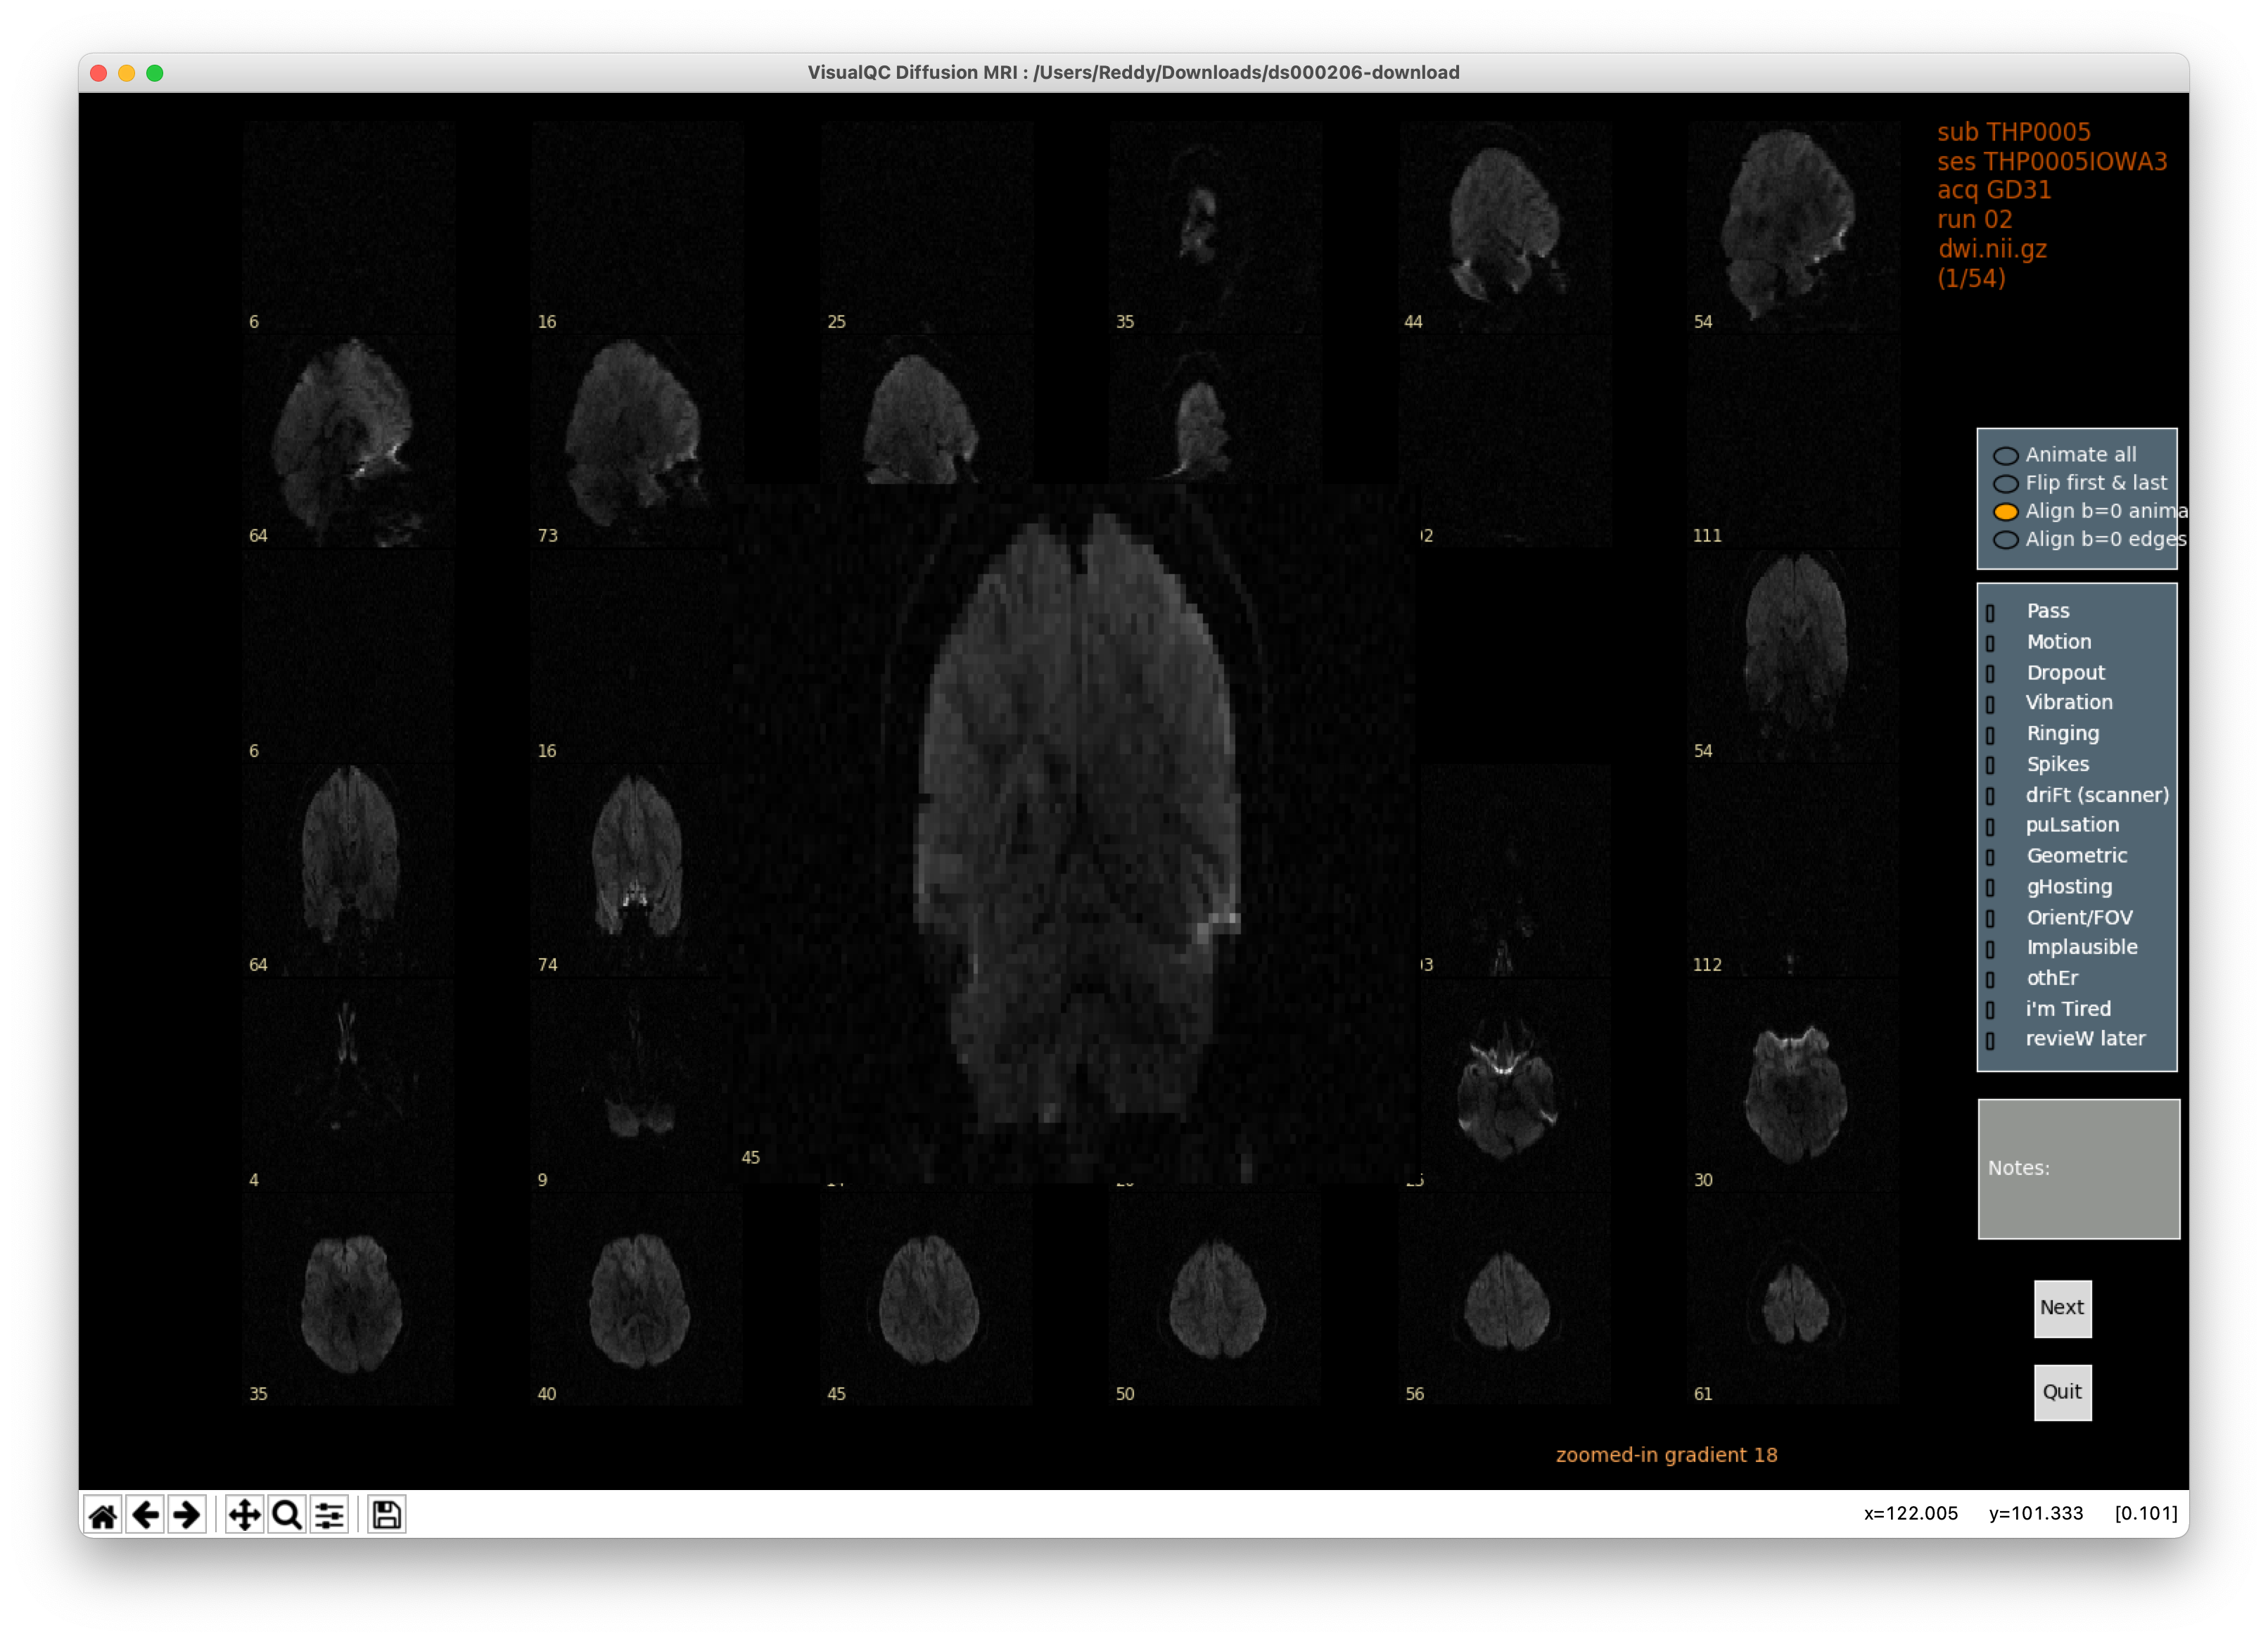Viewport: 2268px width, 1642px height.
Task: Click the zoomed-in slice 45 center image
Action: coord(1076,833)
